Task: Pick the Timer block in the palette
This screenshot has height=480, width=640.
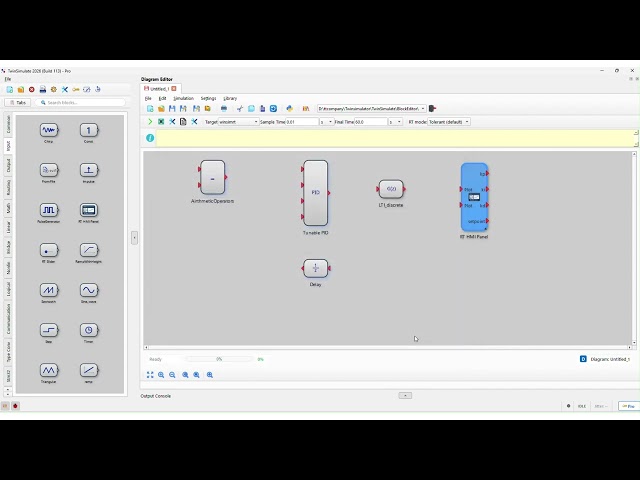Action: pyautogui.click(x=89, y=330)
